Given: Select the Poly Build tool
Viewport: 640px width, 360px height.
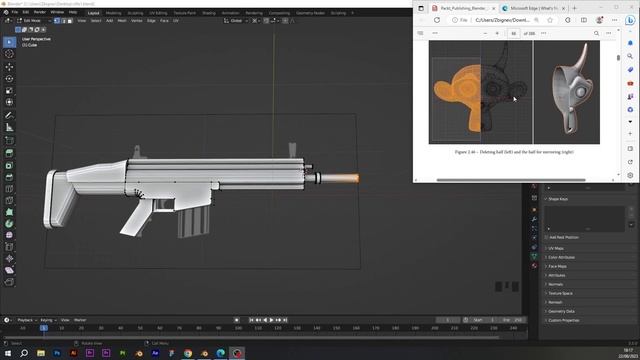Looking at the screenshot, I should [9, 212].
